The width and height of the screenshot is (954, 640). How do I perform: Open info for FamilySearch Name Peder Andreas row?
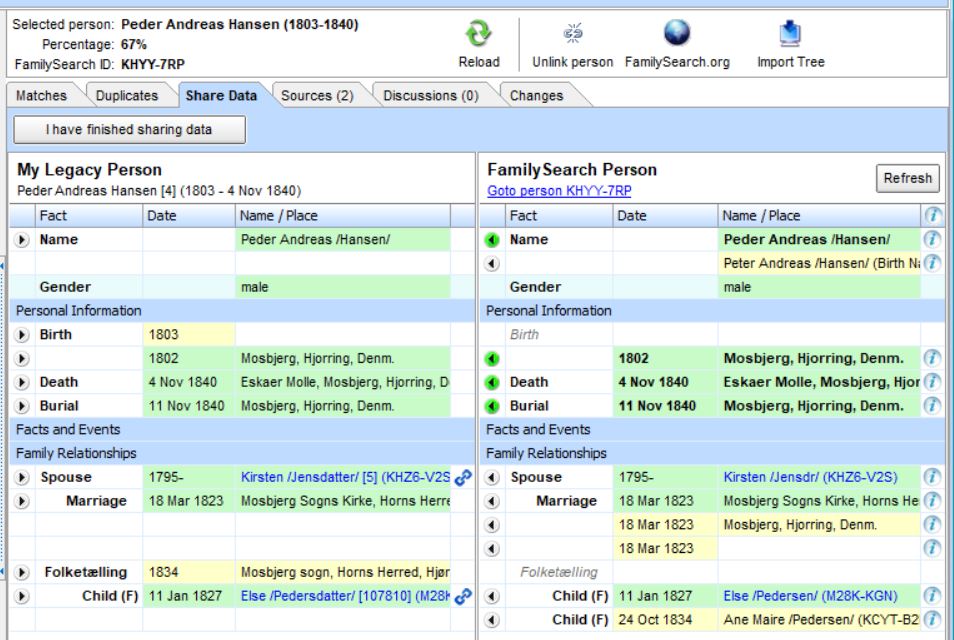(933, 239)
